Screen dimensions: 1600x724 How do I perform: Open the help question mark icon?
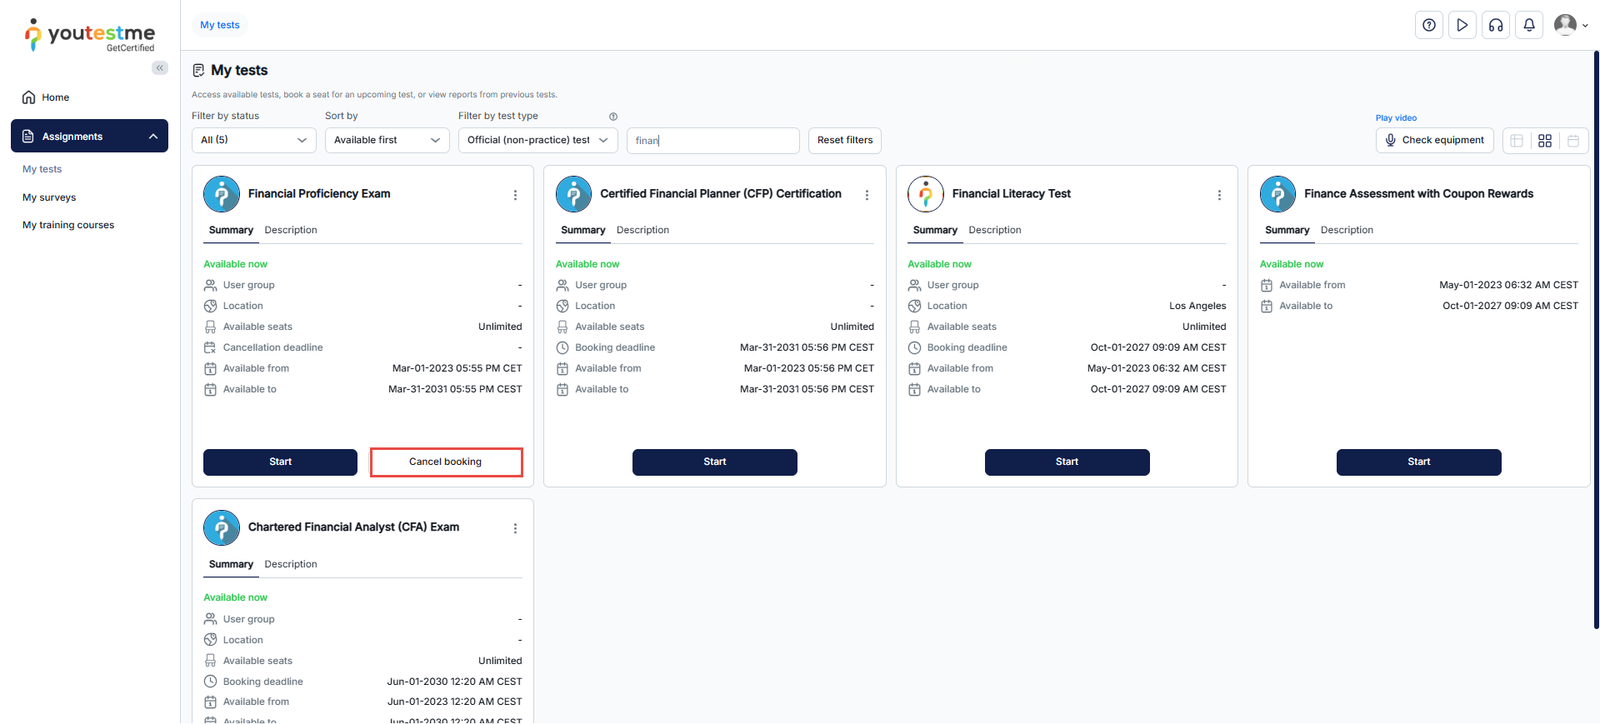1429,25
